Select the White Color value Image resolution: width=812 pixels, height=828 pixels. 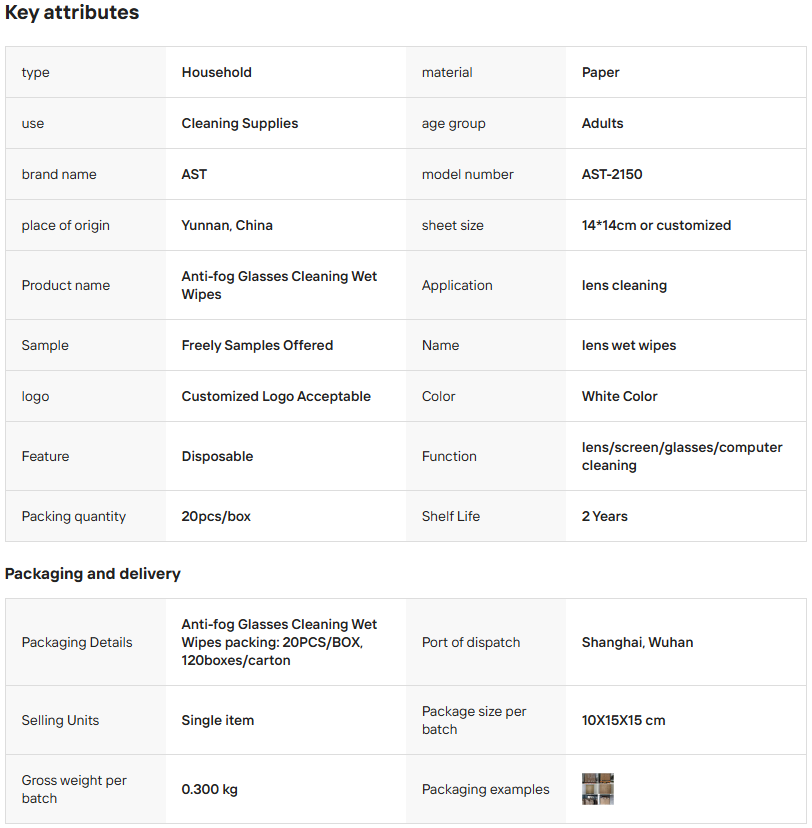(620, 396)
